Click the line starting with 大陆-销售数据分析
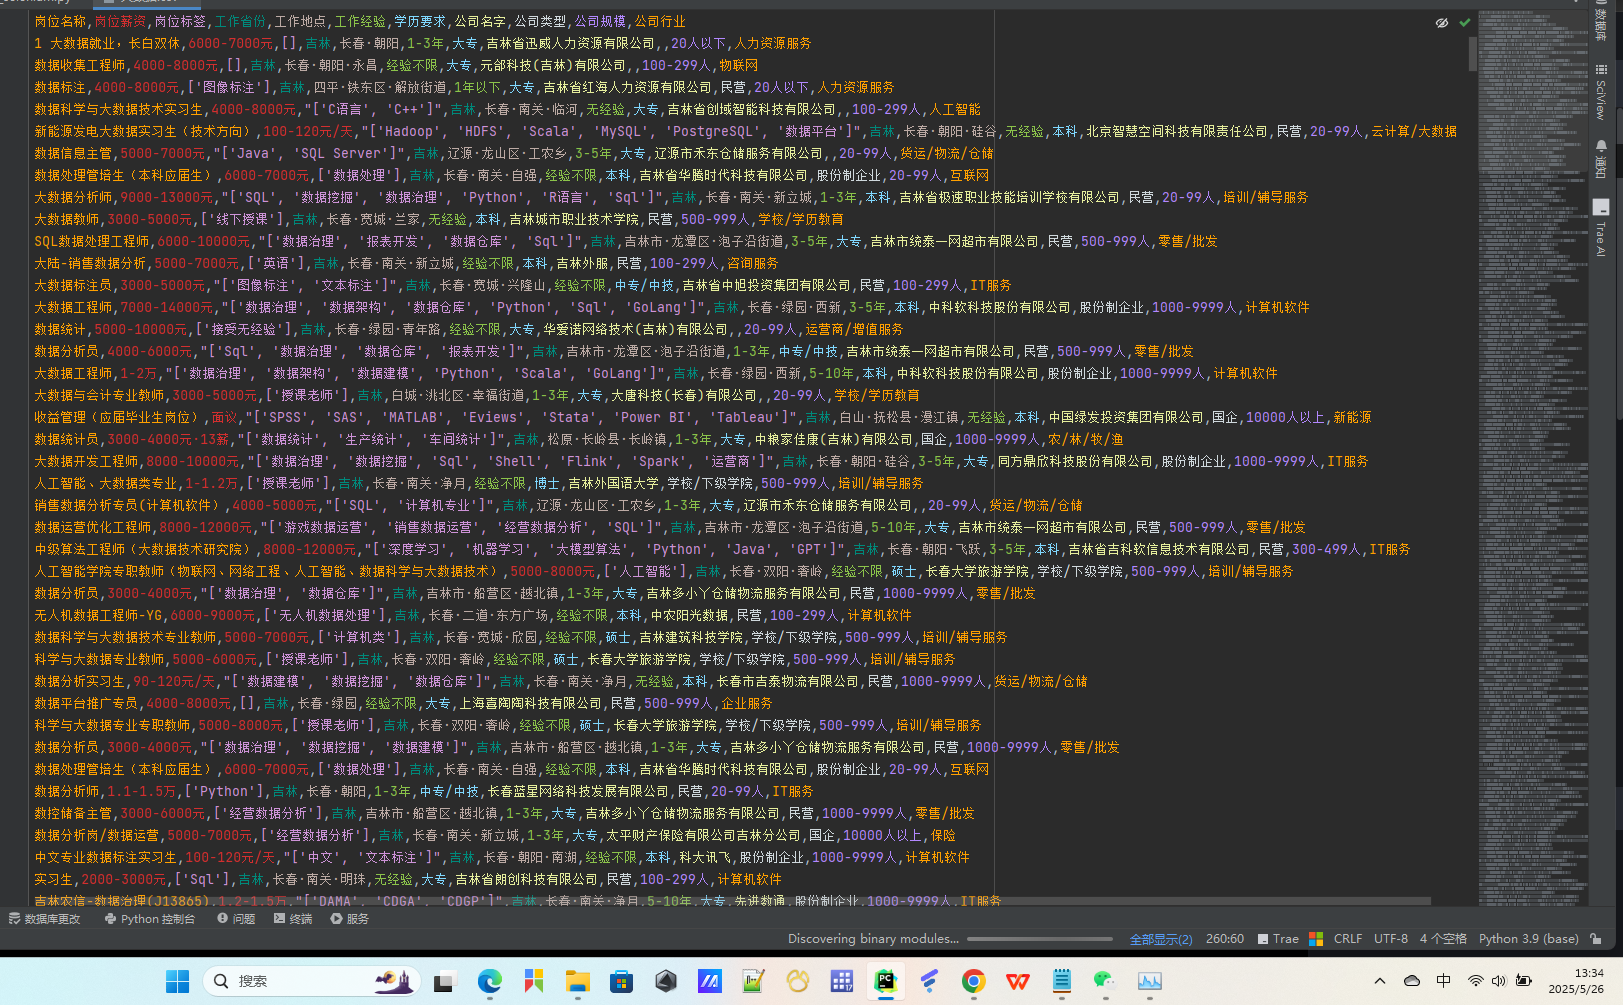 pyautogui.click(x=406, y=263)
